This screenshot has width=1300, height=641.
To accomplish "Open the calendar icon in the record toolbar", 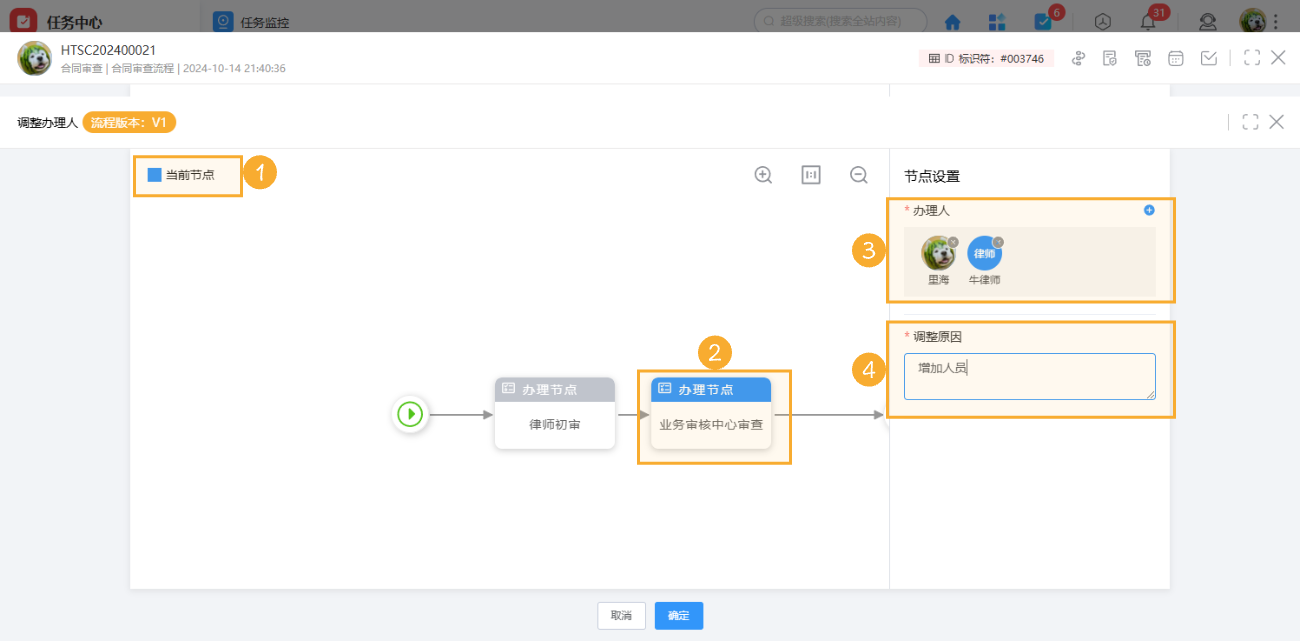I will click(1175, 58).
